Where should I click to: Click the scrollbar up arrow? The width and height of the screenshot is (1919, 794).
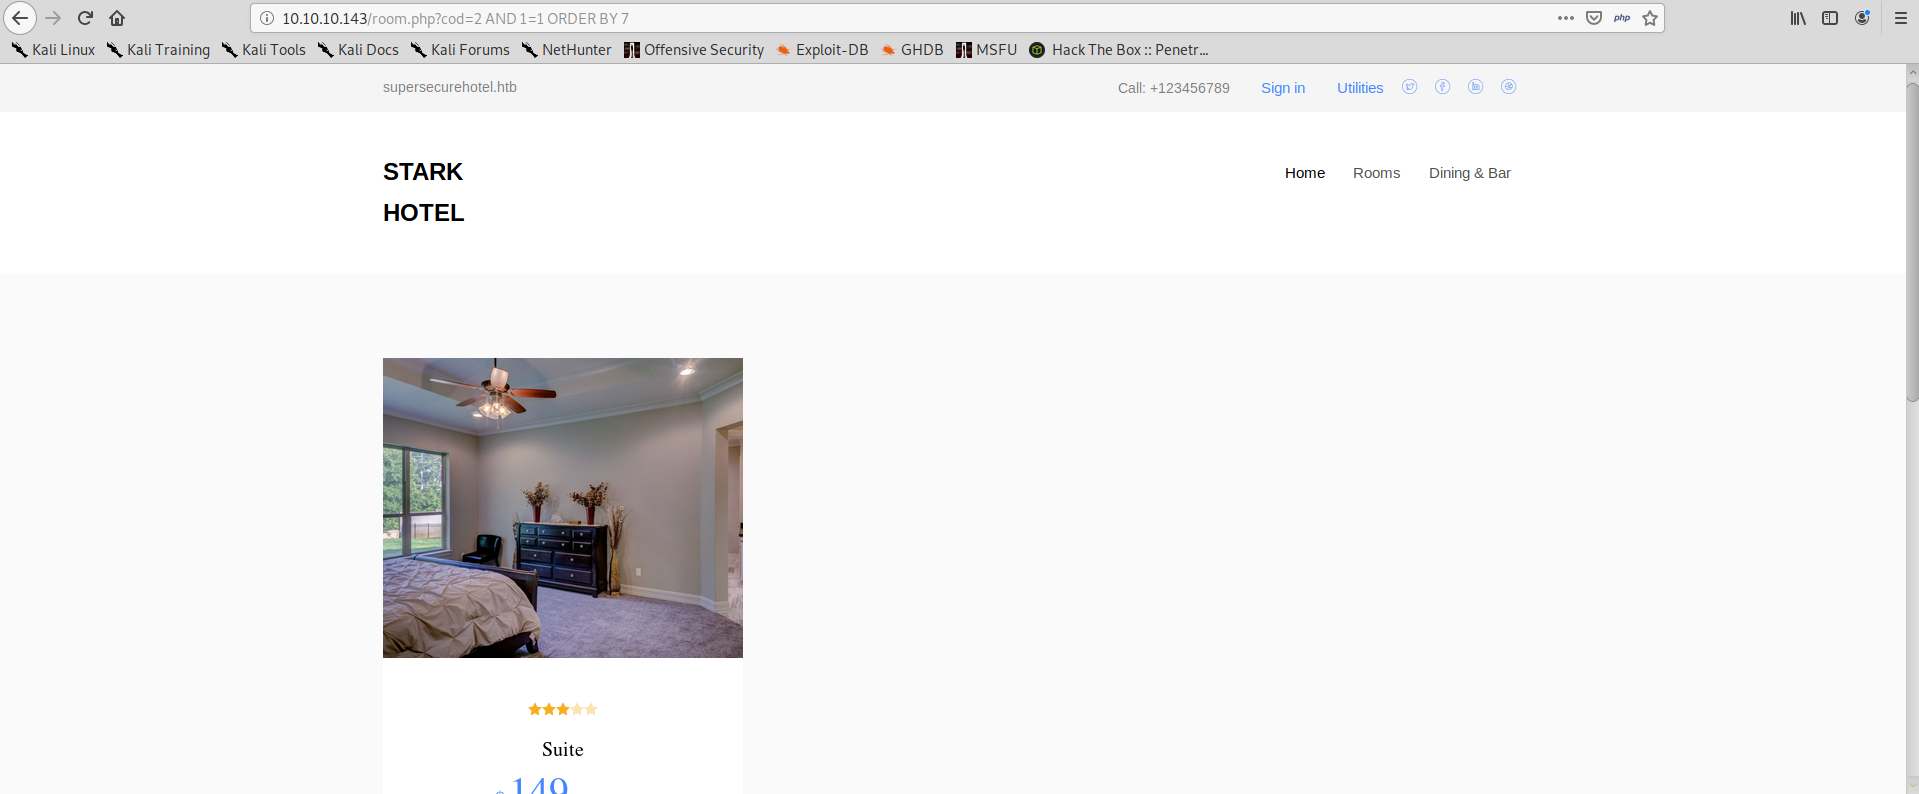pos(1912,71)
